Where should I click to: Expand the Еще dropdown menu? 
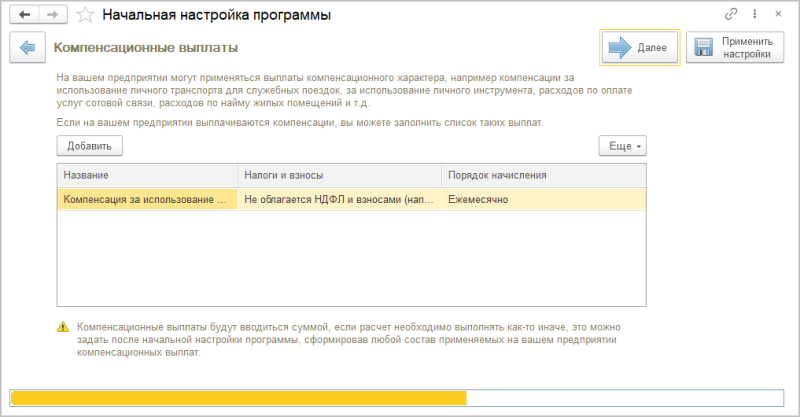pyautogui.click(x=622, y=146)
